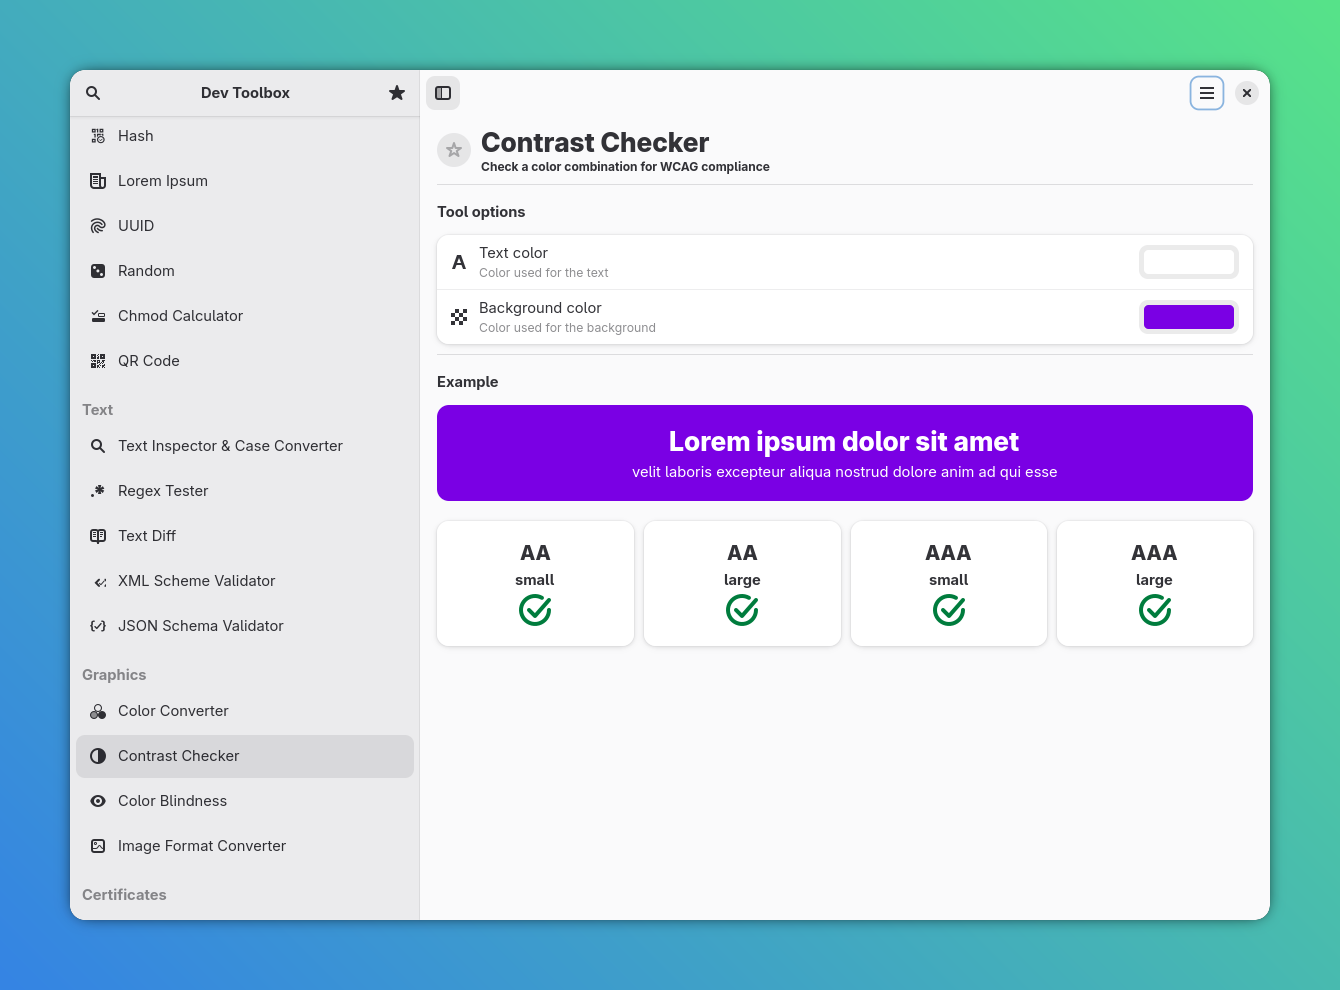Image resolution: width=1340 pixels, height=990 pixels.
Task: Select the Hash tool
Action: click(x=135, y=135)
